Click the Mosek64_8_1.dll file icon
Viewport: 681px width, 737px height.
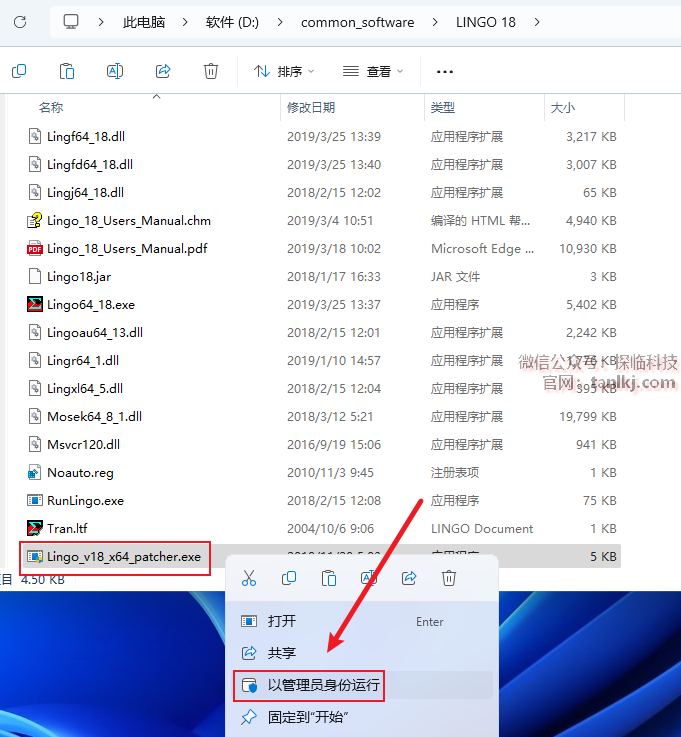[x=35, y=416]
